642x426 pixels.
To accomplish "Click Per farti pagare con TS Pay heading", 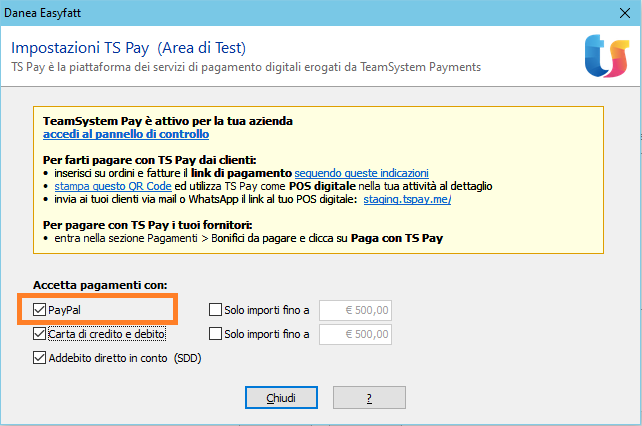I will coord(149,160).
